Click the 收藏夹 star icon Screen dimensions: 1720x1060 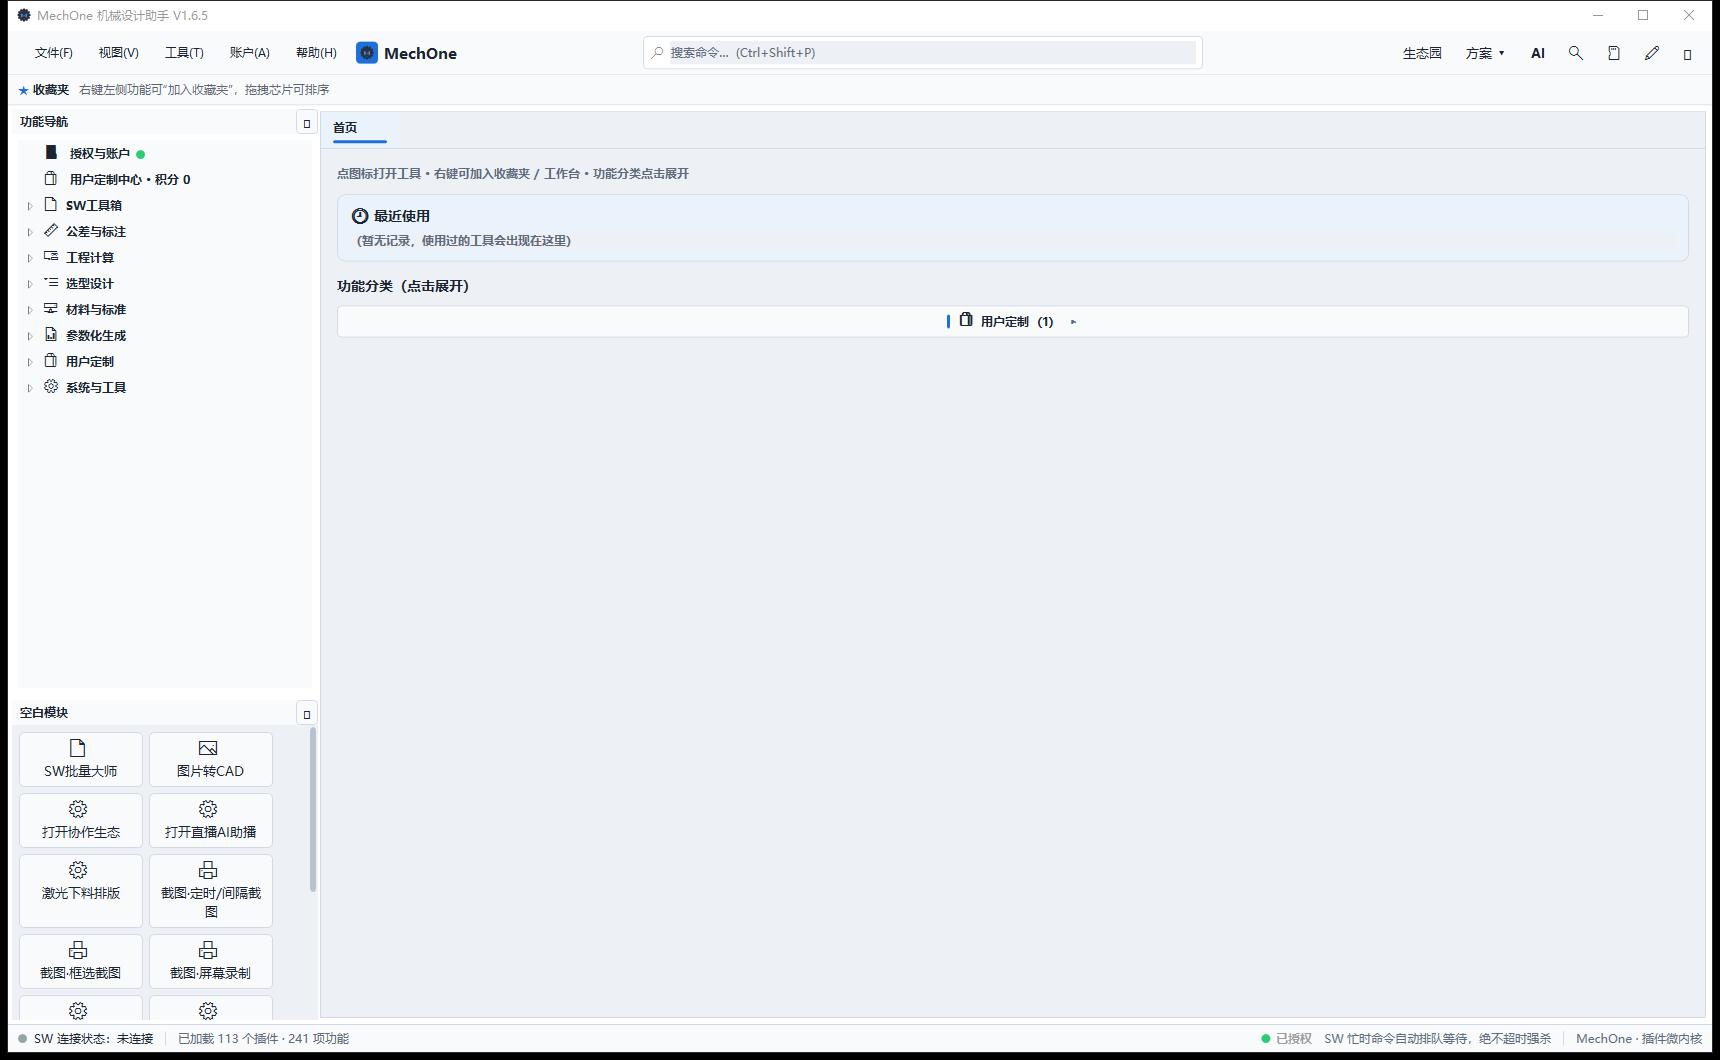click(24, 90)
